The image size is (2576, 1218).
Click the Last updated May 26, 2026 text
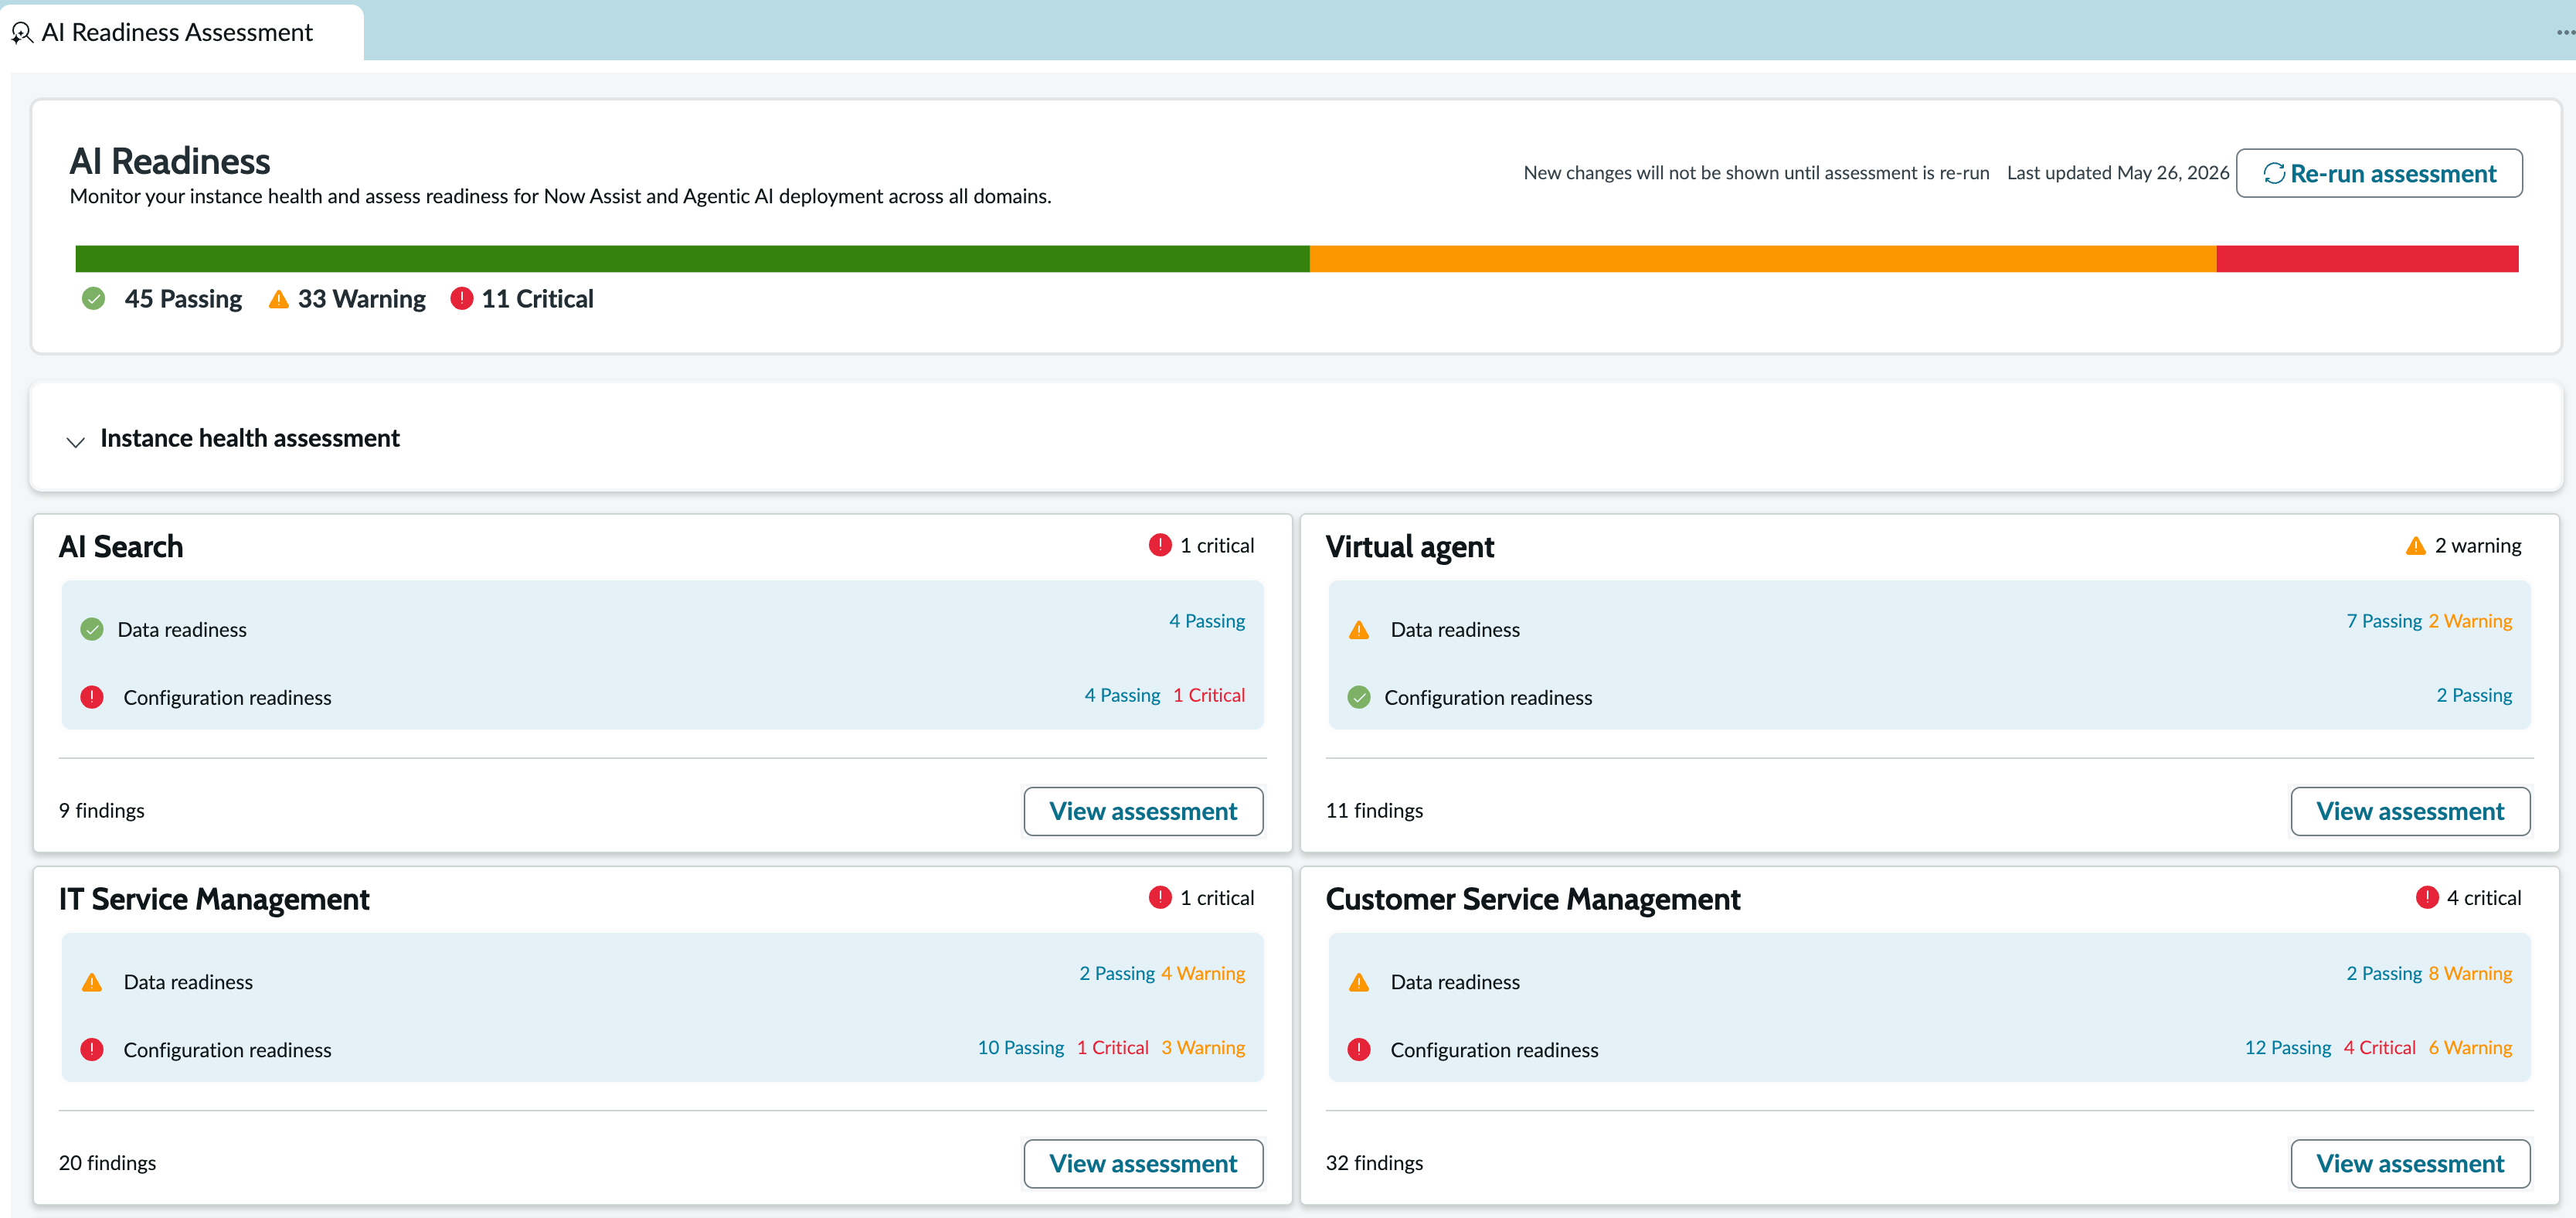(2118, 172)
